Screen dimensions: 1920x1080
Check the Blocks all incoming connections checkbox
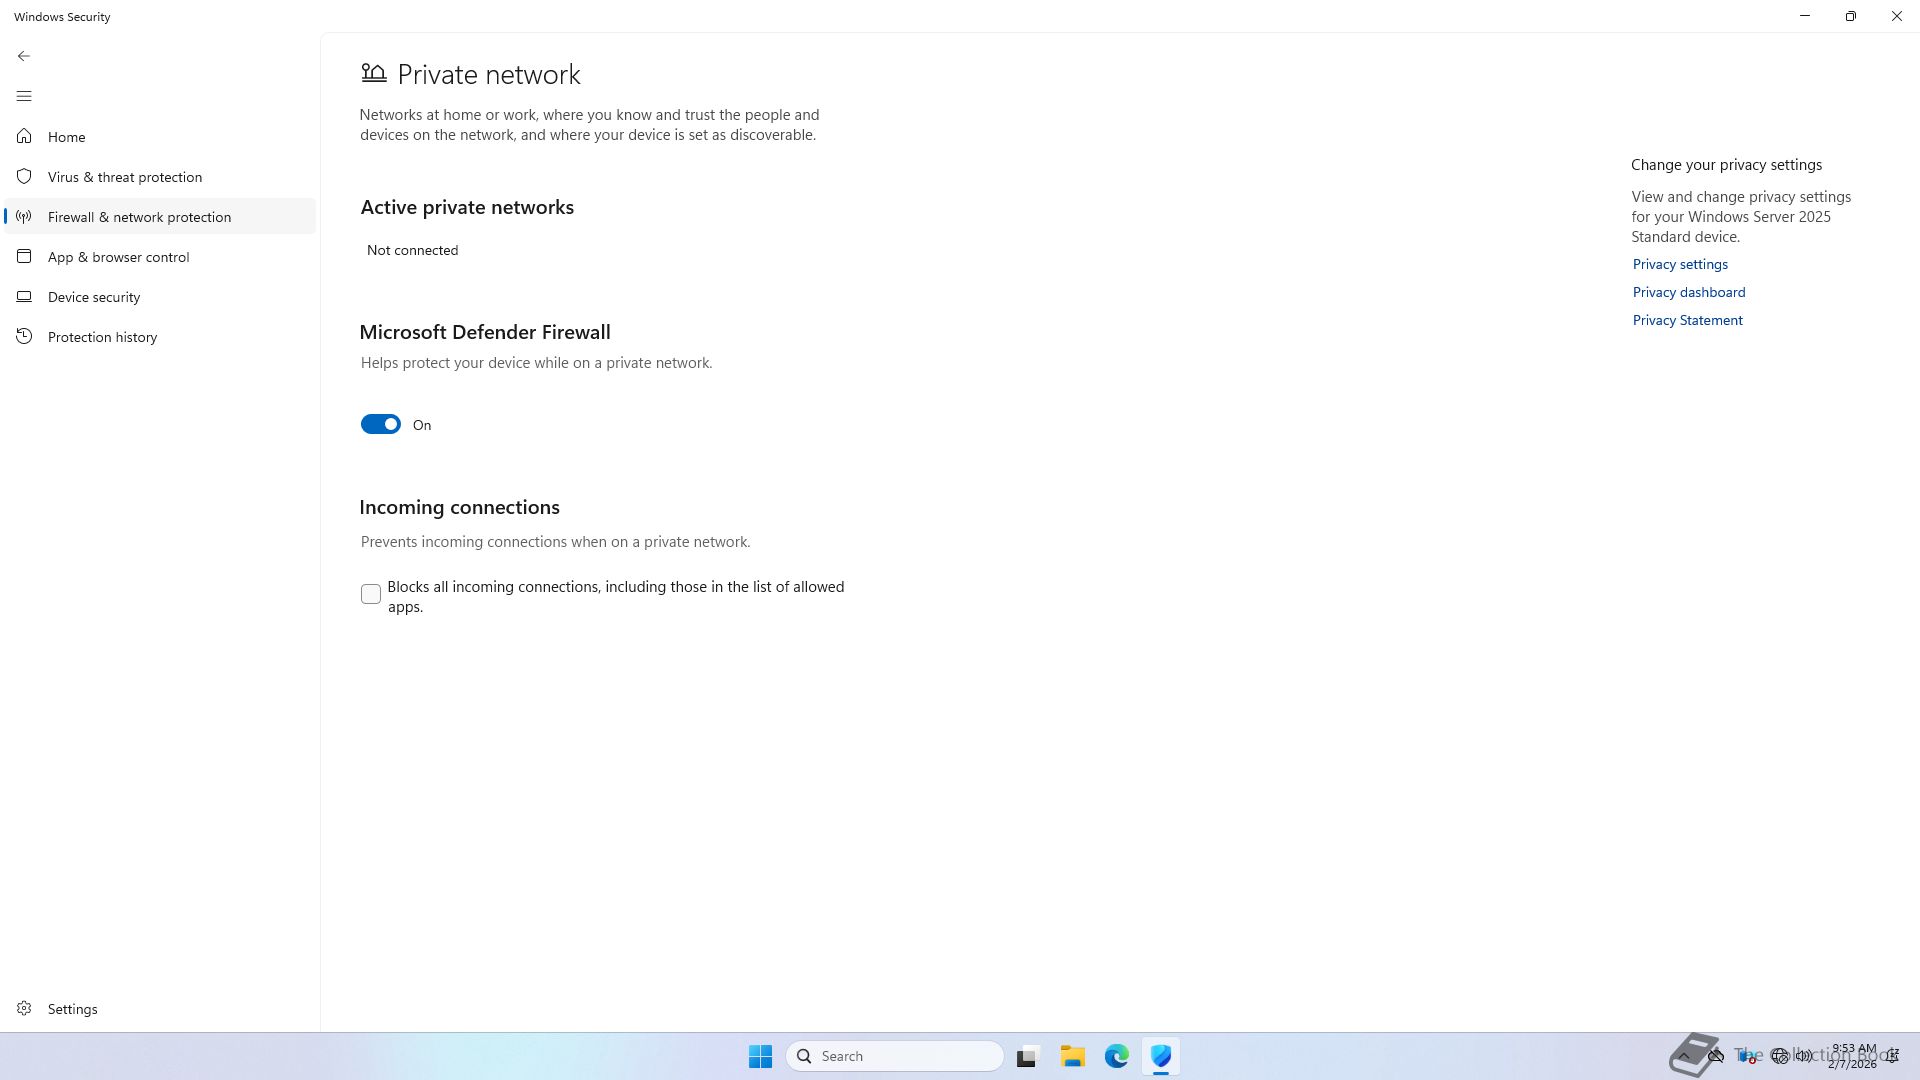371,594
